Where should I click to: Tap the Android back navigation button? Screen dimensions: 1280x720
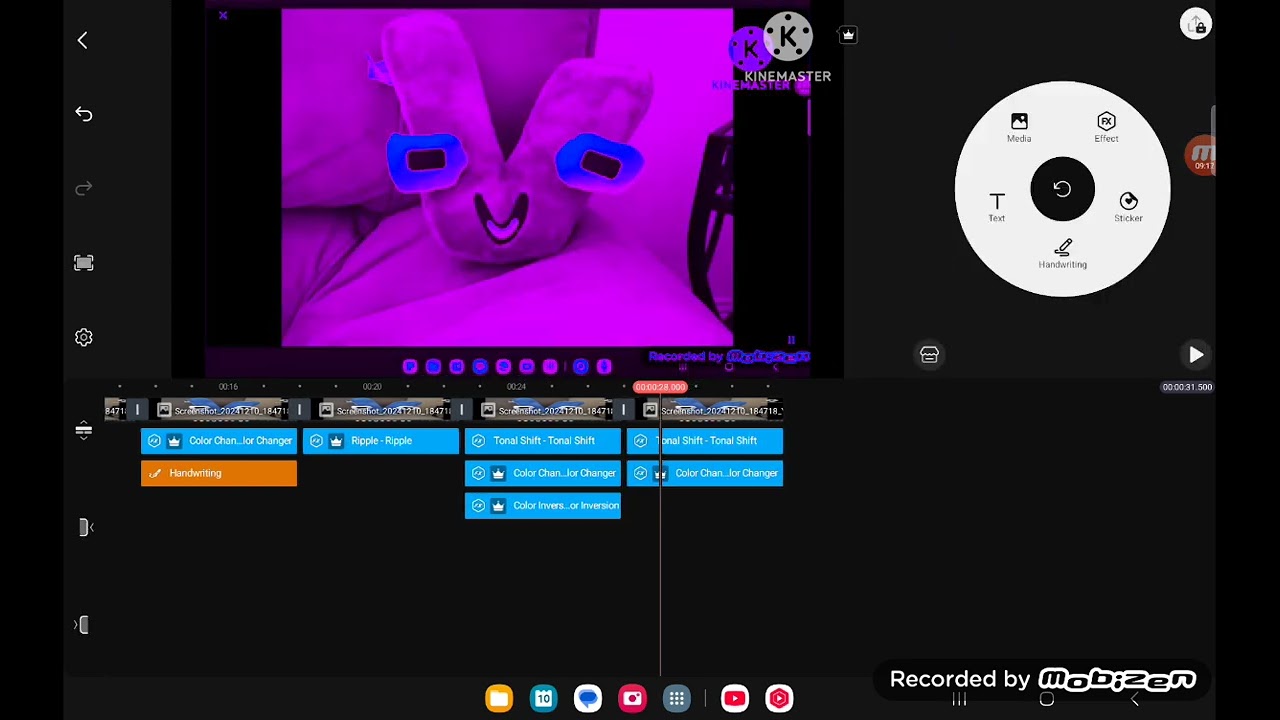click(x=1135, y=700)
